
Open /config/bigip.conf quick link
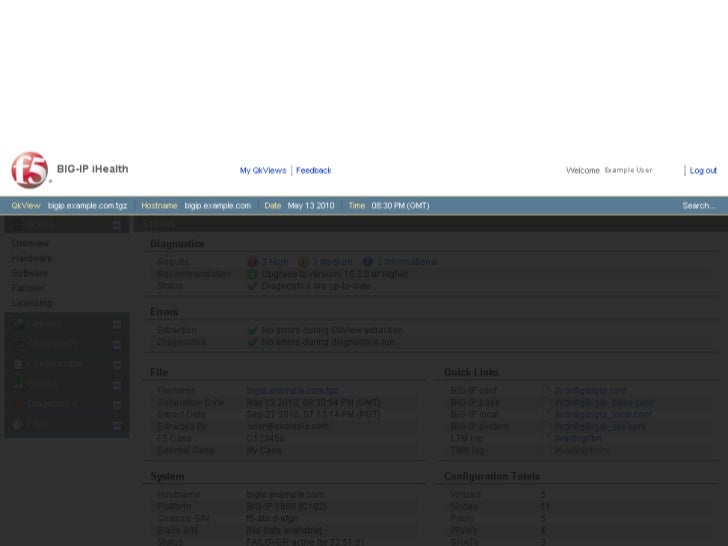pyautogui.click(x=591, y=390)
